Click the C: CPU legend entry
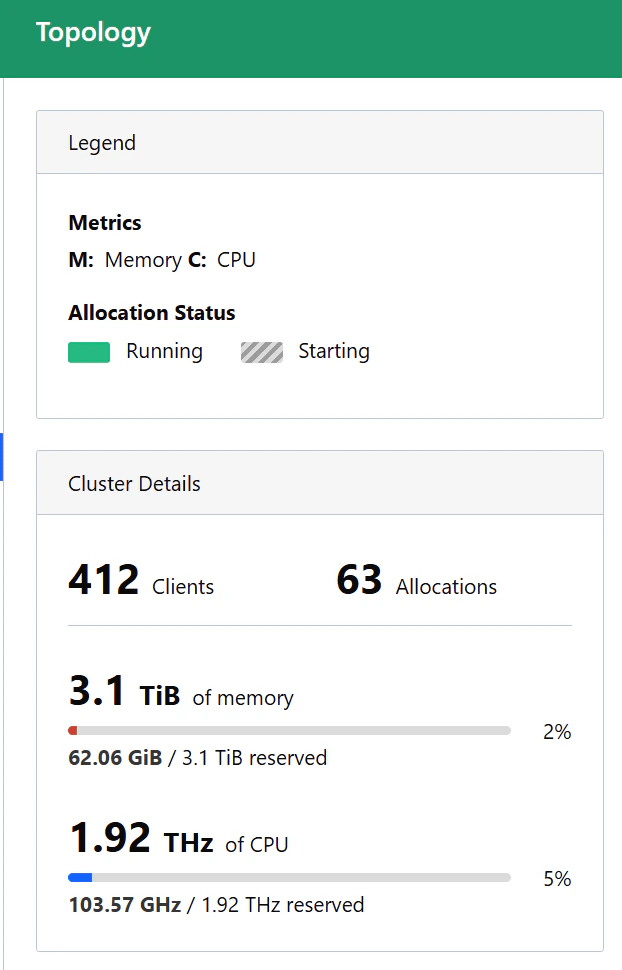The width and height of the screenshot is (622, 970). 222,260
